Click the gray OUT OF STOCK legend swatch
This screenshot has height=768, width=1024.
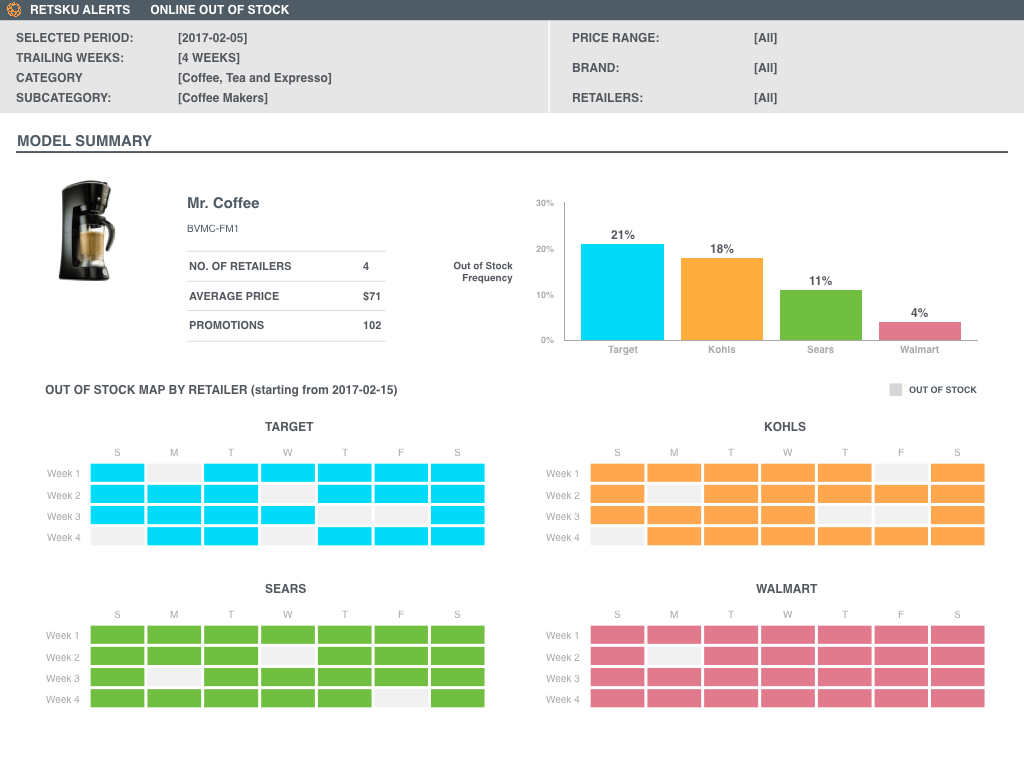click(x=895, y=390)
